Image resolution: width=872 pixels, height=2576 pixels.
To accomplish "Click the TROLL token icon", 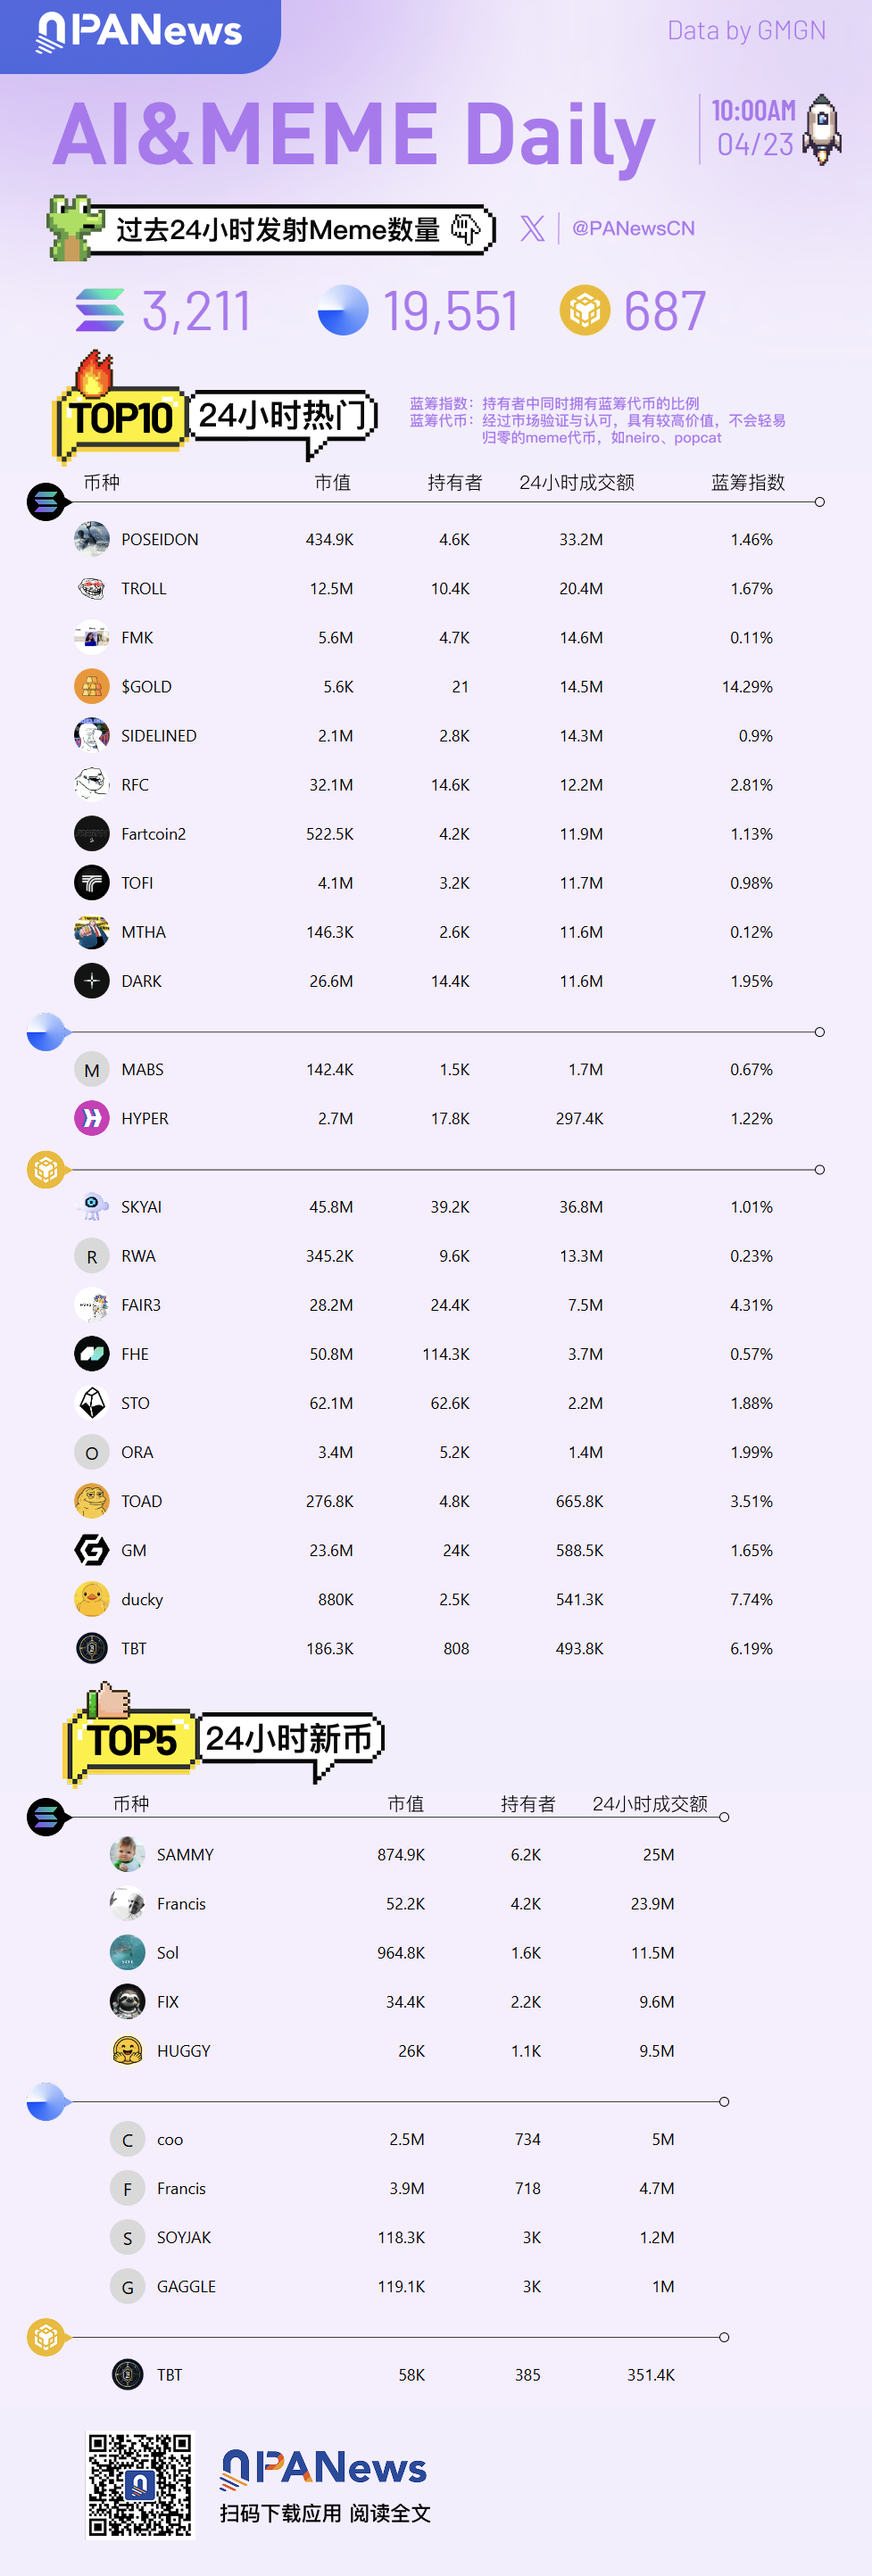I will click(92, 588).
